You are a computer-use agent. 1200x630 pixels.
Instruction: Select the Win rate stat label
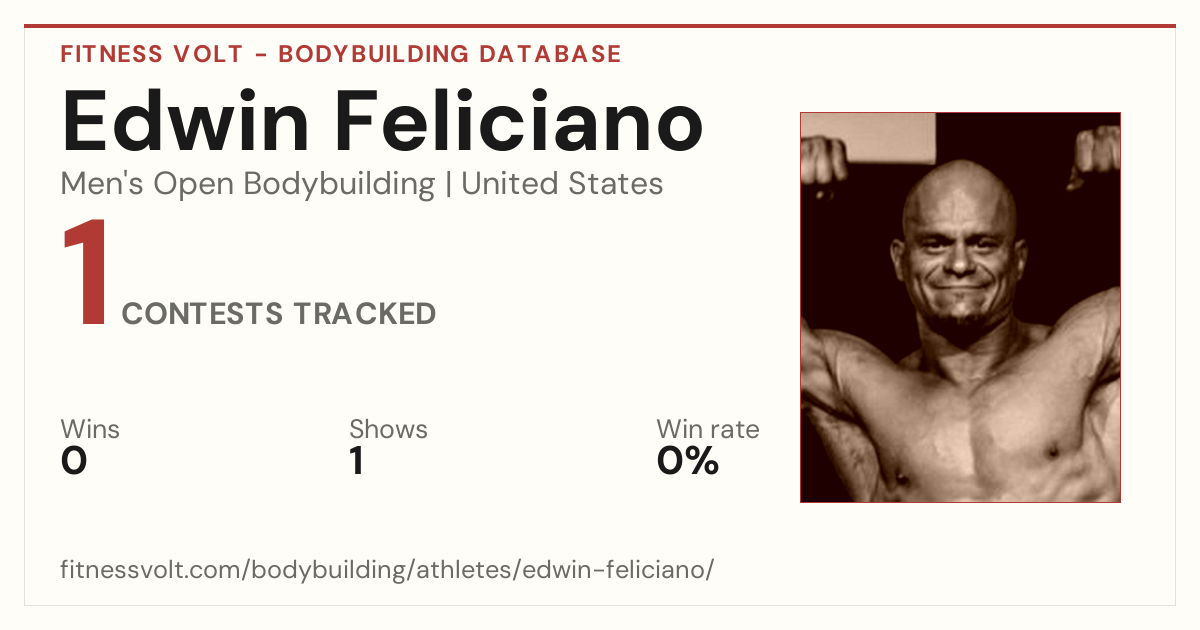[x=708, y=429]
